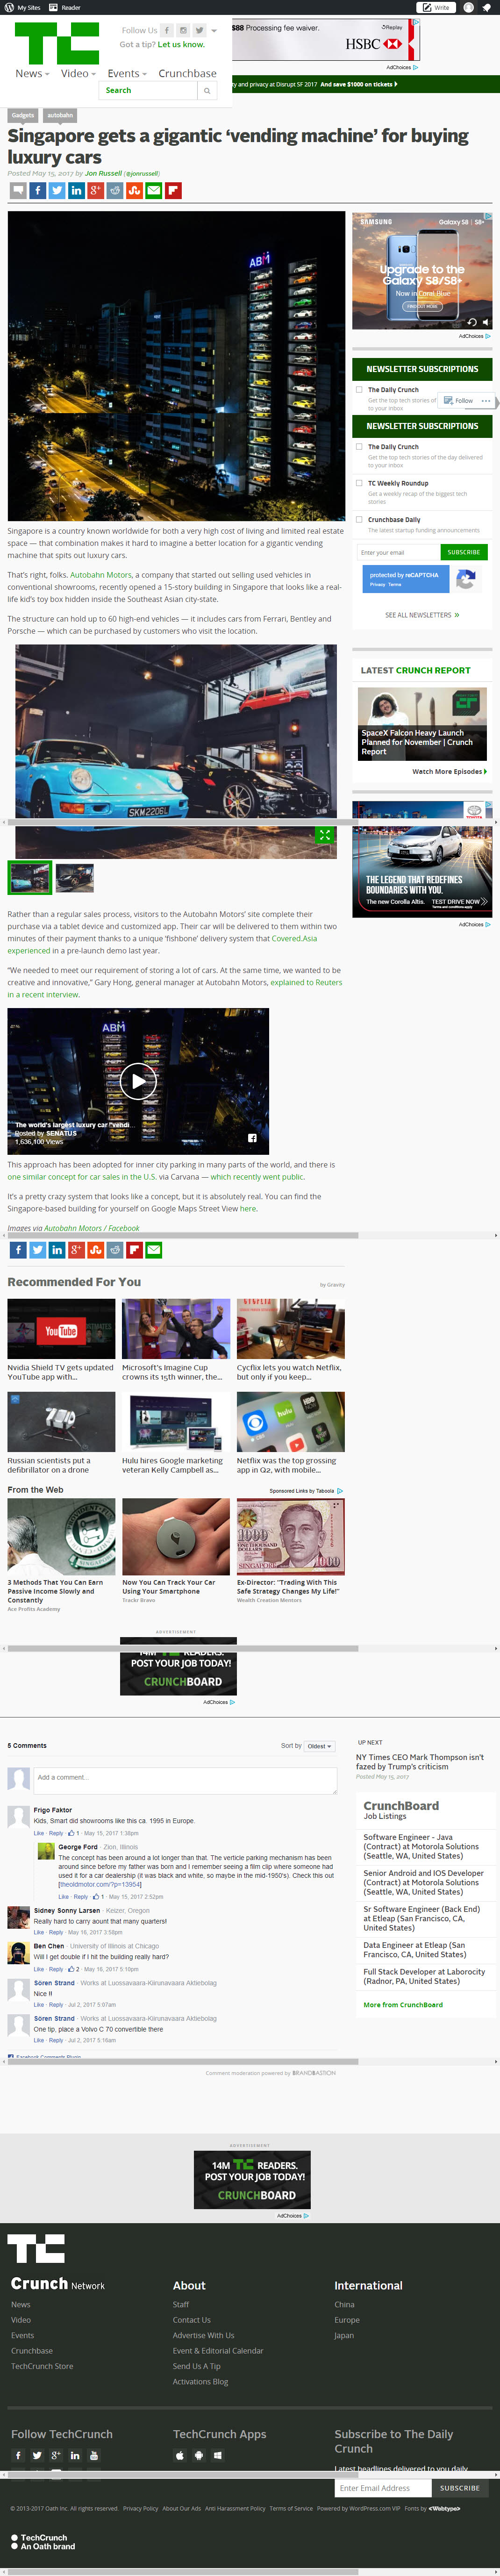
Task: Share on LinkedIn from the bar above Recommended
Action: coord(57,1250)
